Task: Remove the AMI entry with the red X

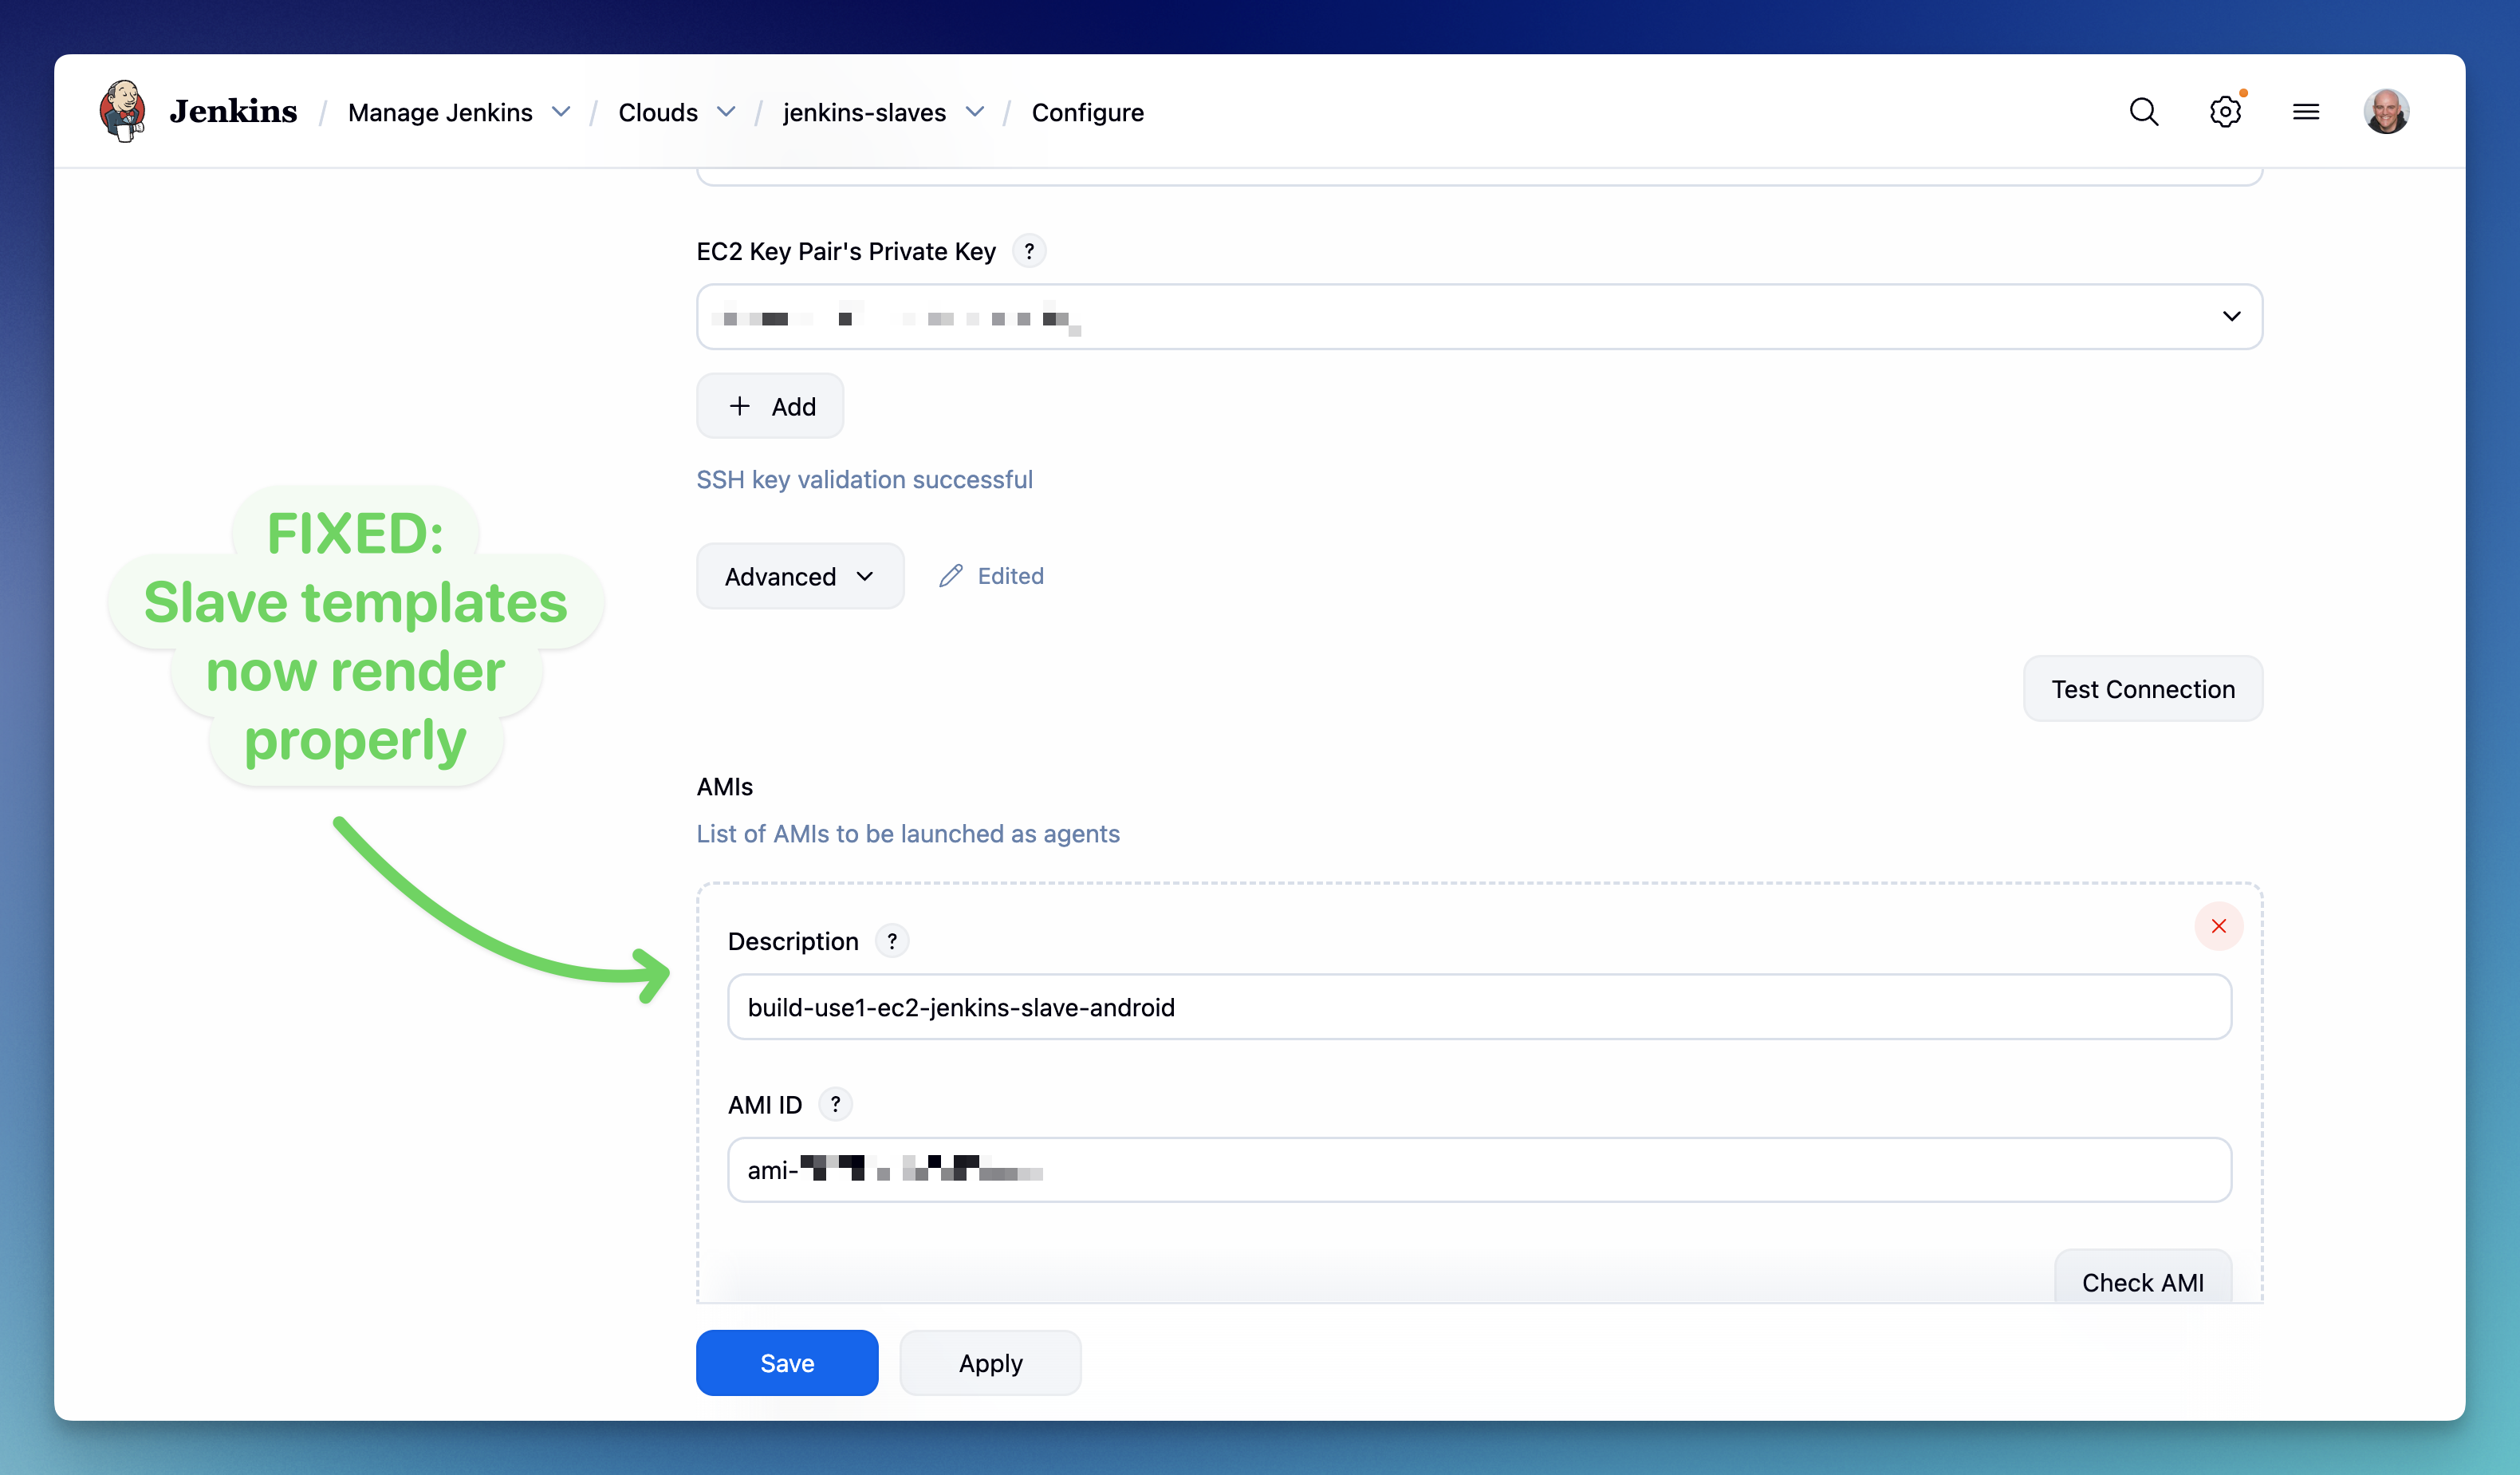Action: [2218, 926]
